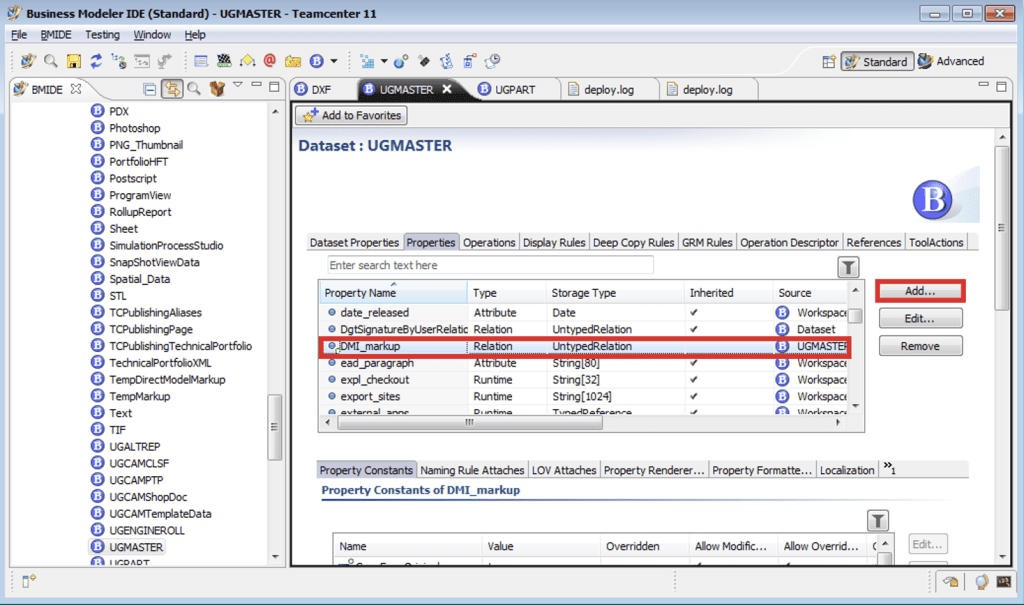Click the Save icon in the main toolbar

73,60
